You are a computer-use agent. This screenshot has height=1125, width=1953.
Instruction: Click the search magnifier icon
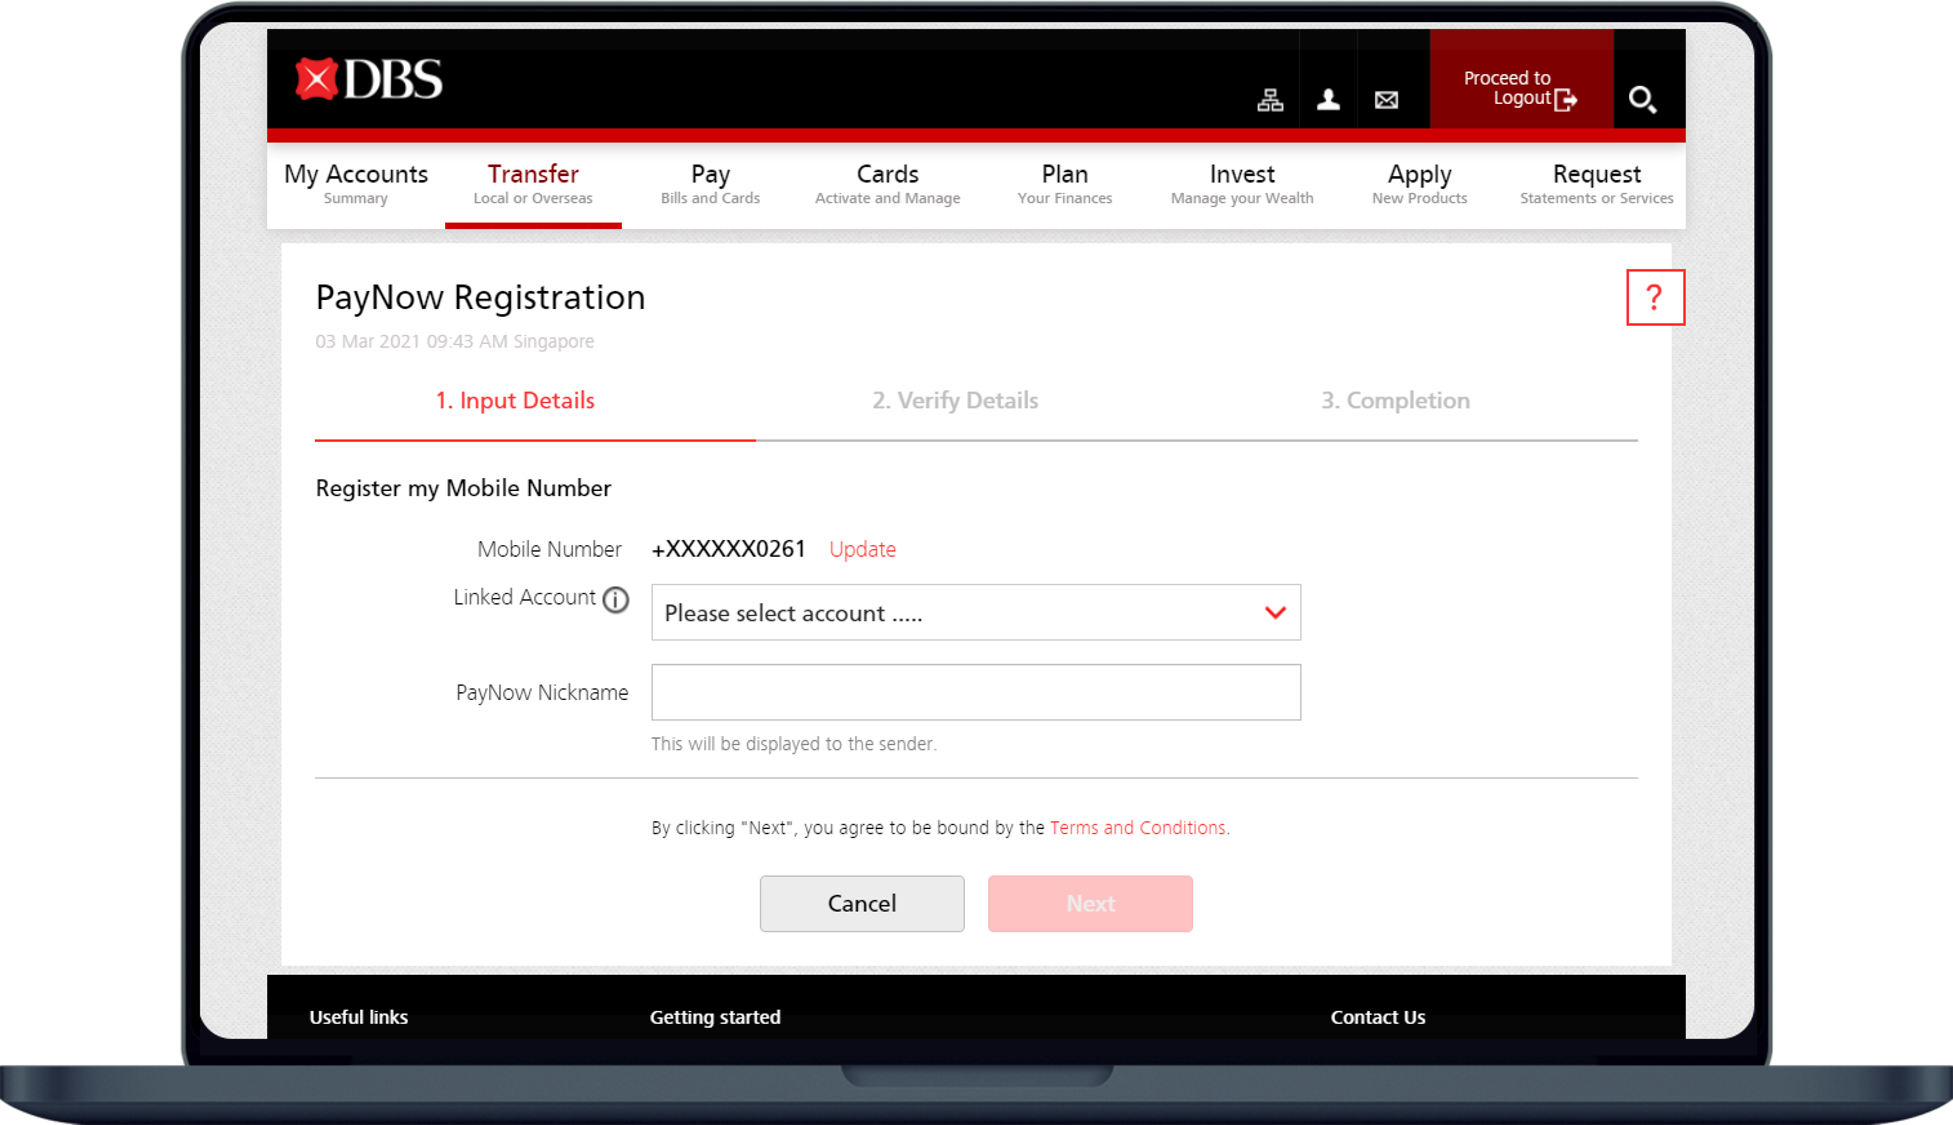coord(1642,100)
